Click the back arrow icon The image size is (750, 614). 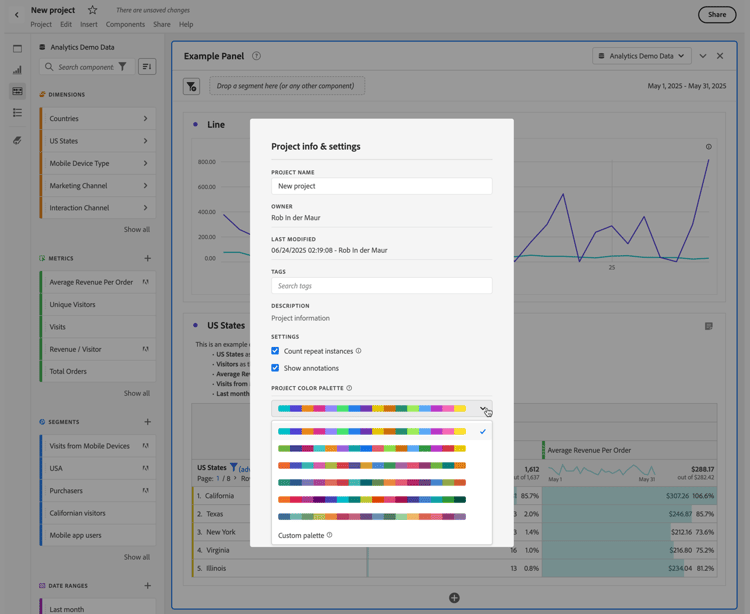point(17,15)
